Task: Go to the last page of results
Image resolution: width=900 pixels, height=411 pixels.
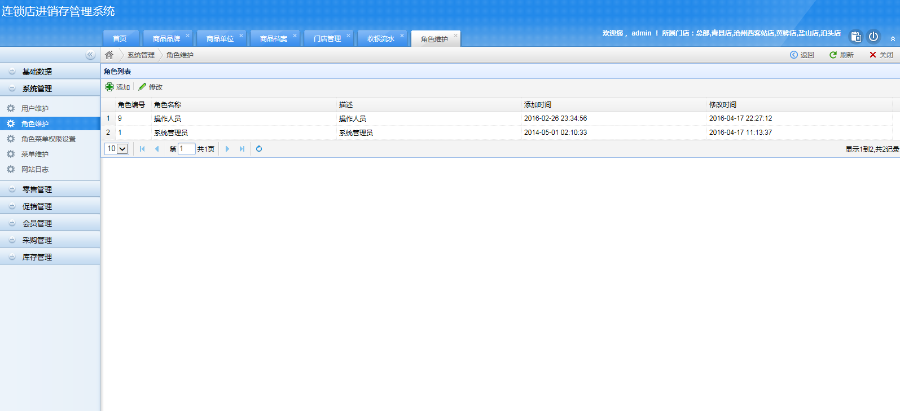Action: (x=242, y=148)
